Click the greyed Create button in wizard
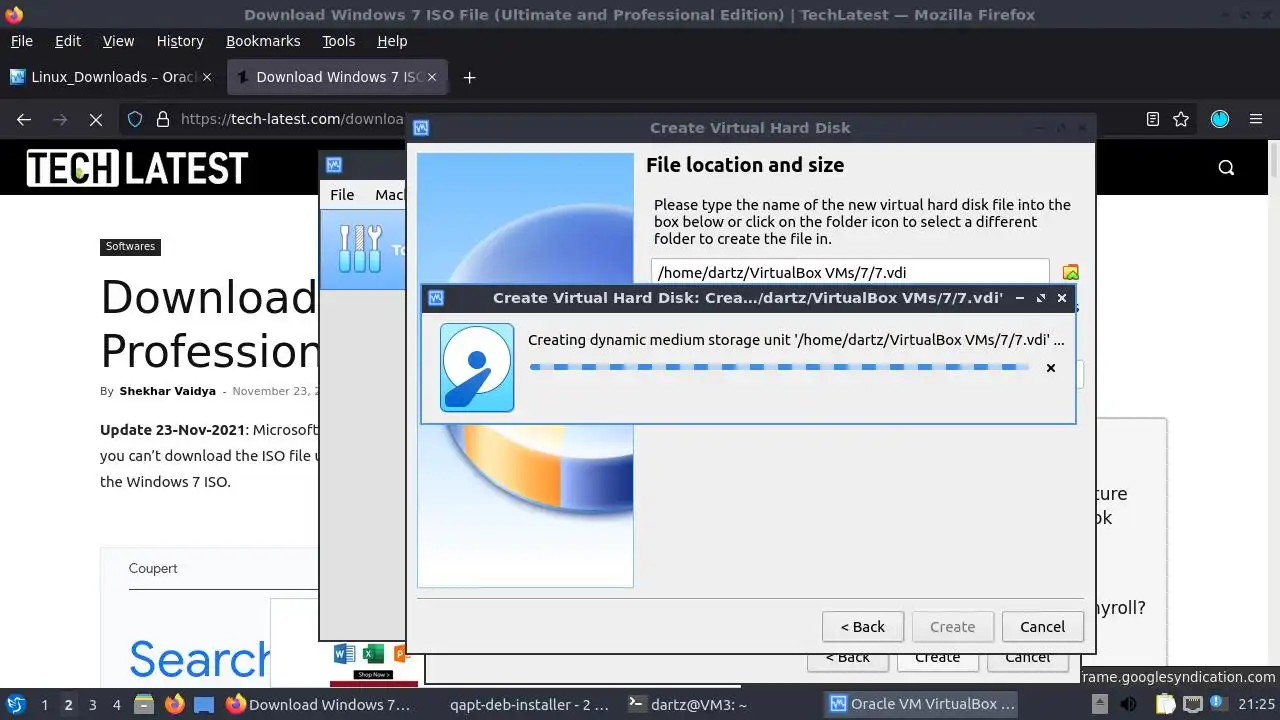 [953, 627]
